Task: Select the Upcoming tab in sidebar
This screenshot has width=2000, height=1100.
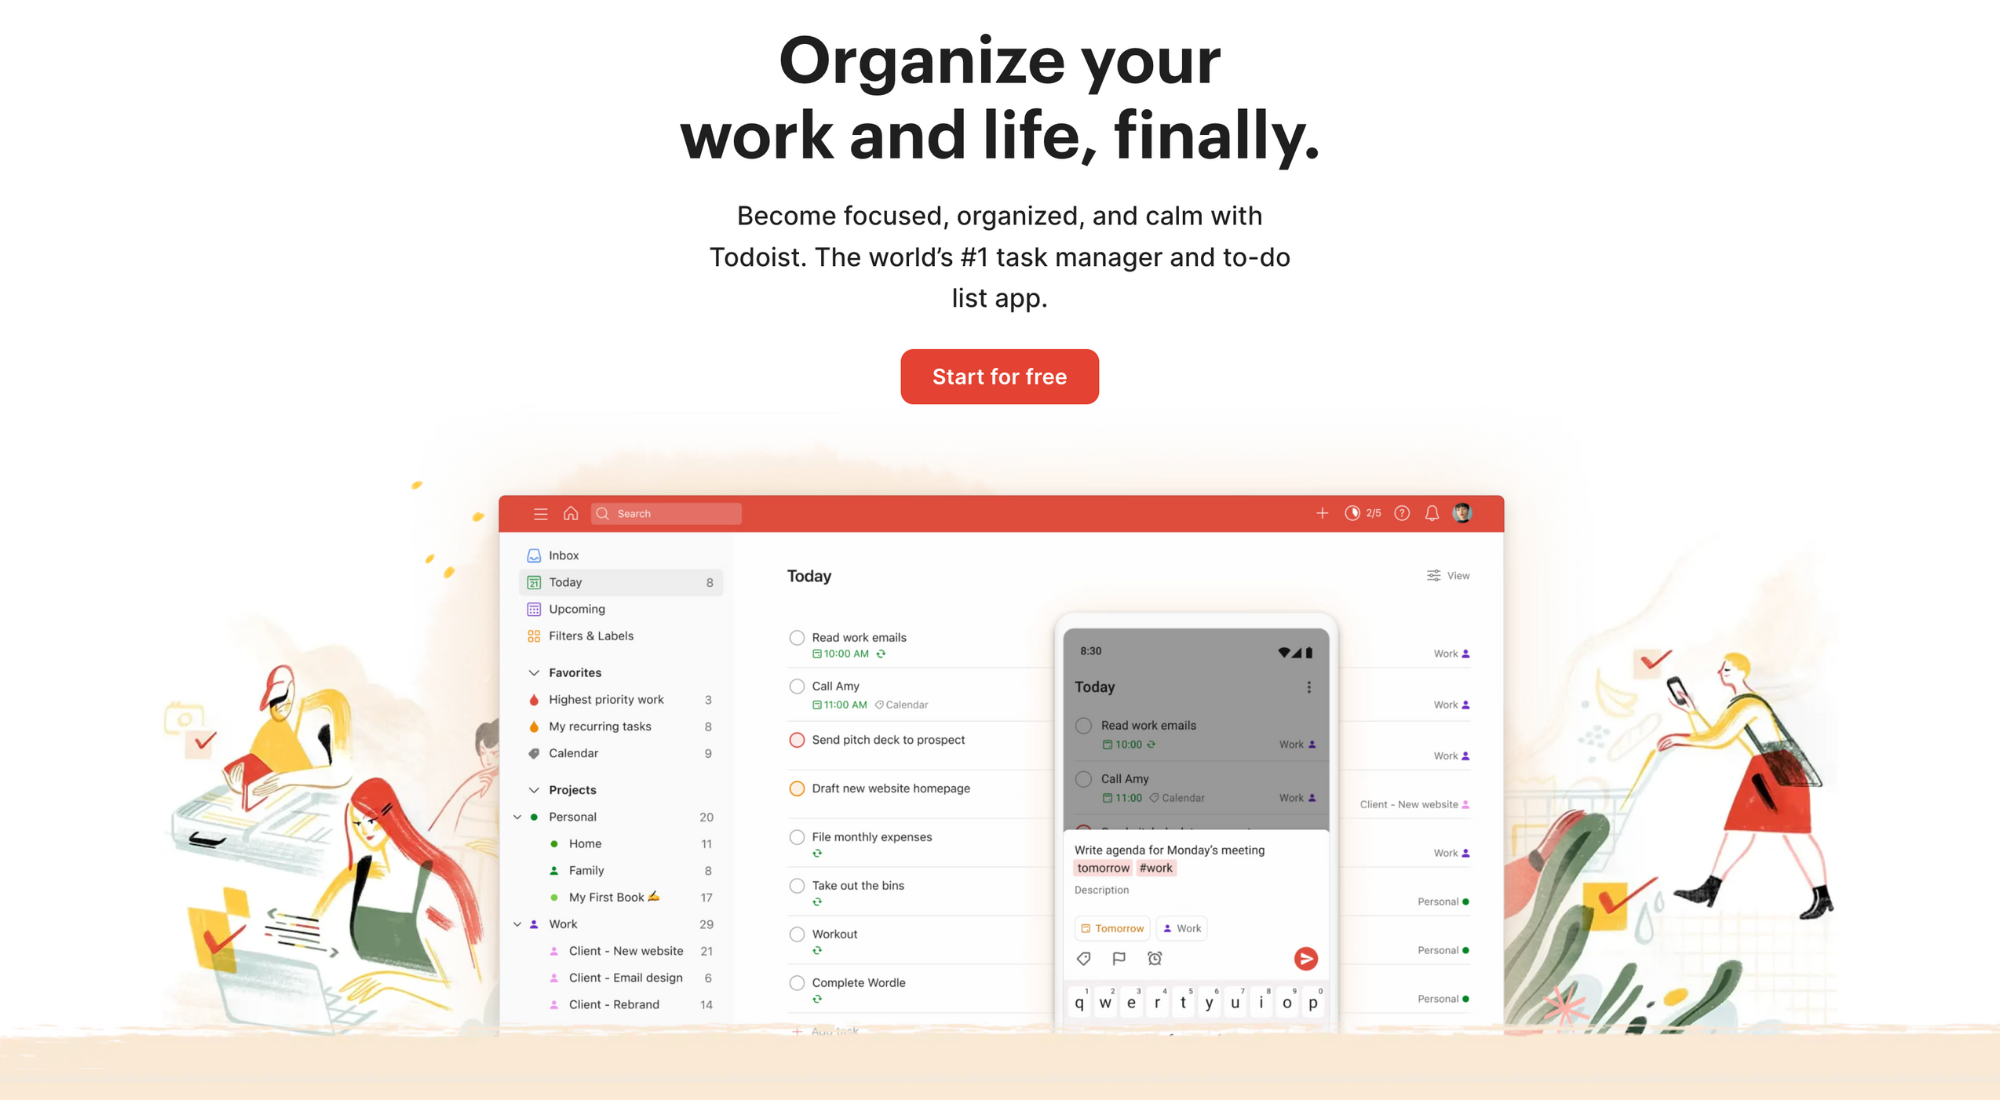Action: 577,608
